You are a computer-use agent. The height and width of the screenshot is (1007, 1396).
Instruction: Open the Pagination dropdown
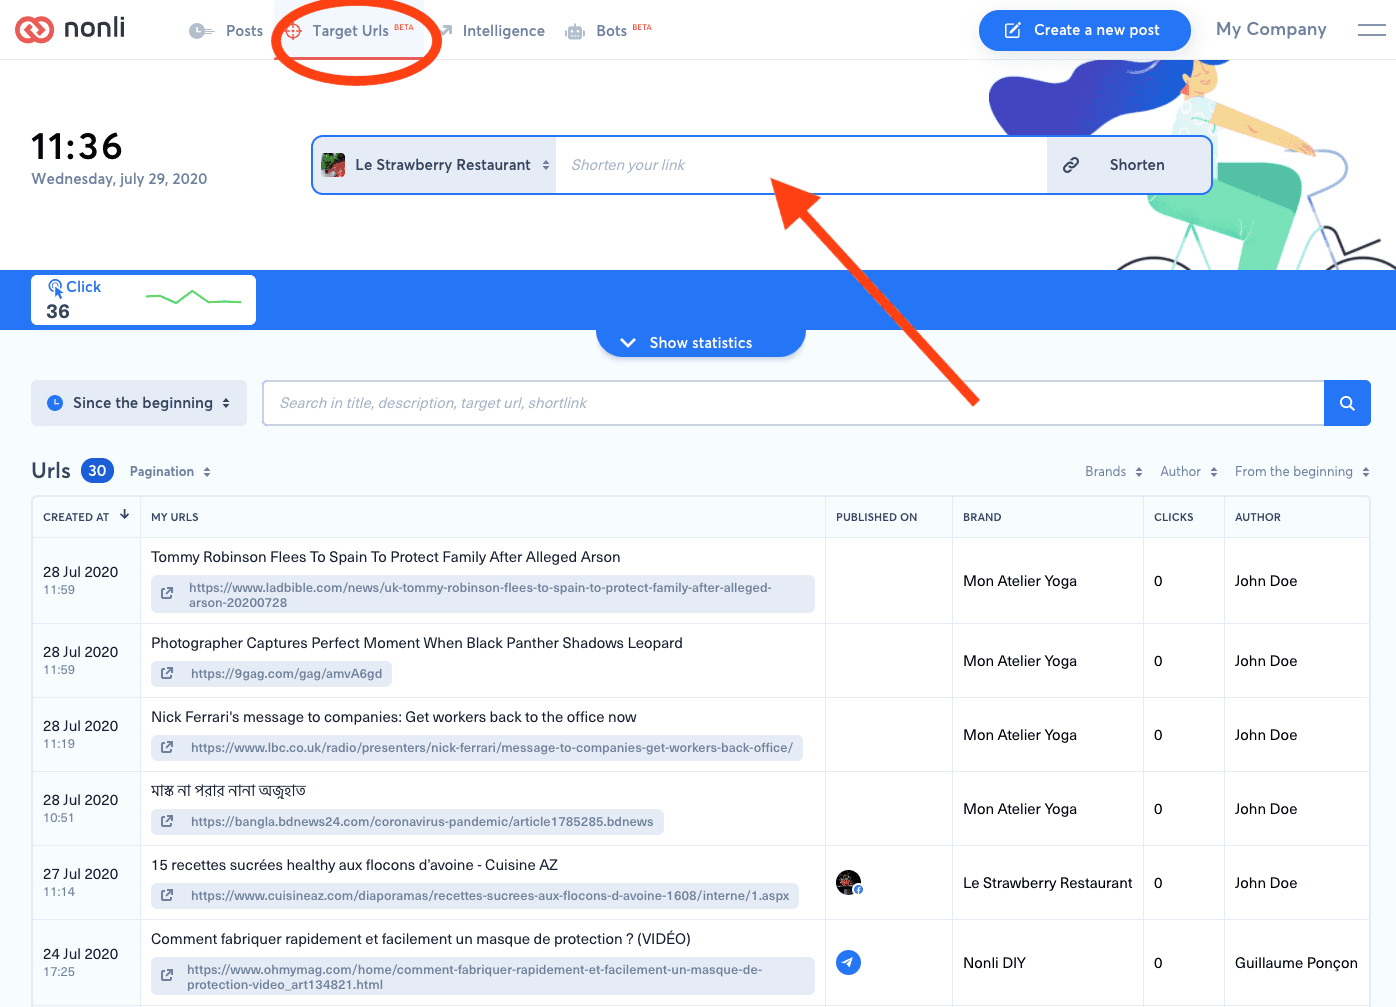[170, 472]
